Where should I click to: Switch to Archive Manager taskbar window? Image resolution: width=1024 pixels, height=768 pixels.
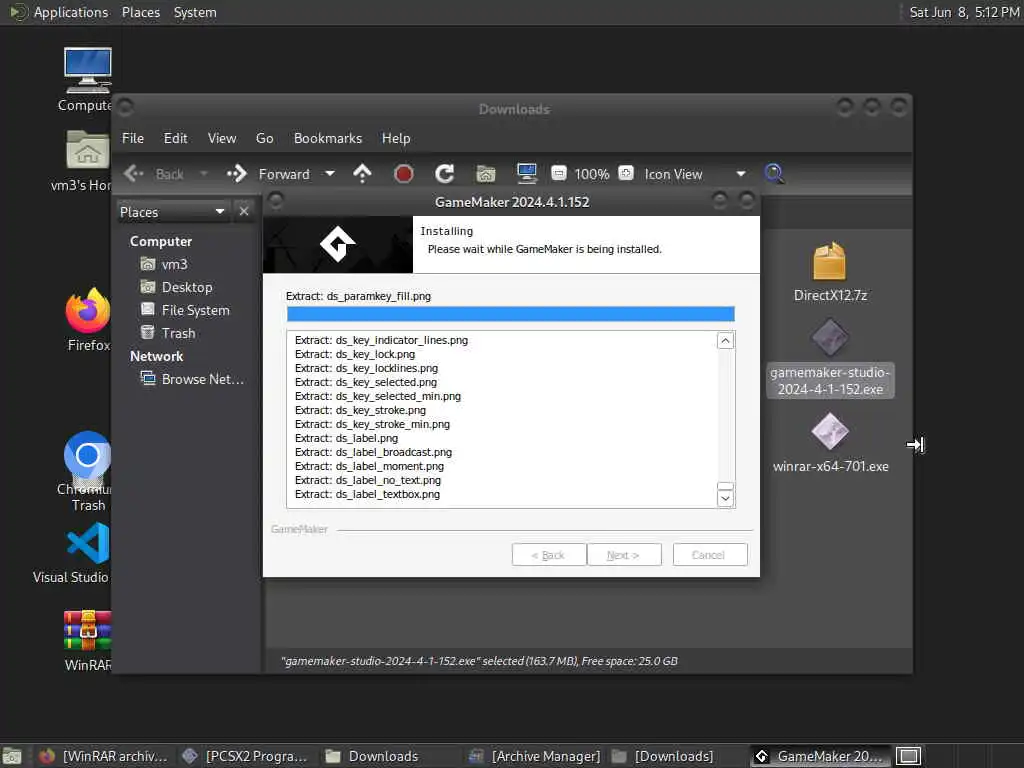pyautogui.click(x=534, y=756)
